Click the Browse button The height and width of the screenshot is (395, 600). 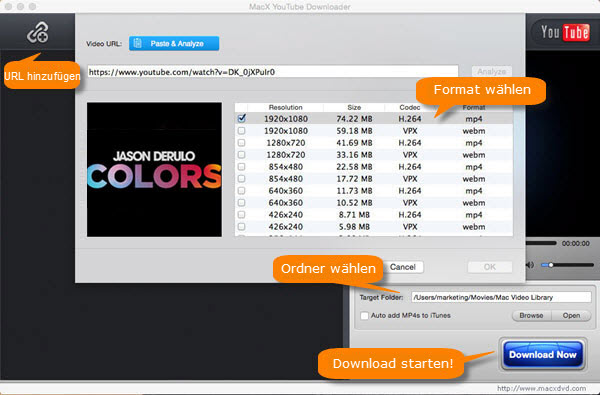pyautogui.click(x=531, y=315)
